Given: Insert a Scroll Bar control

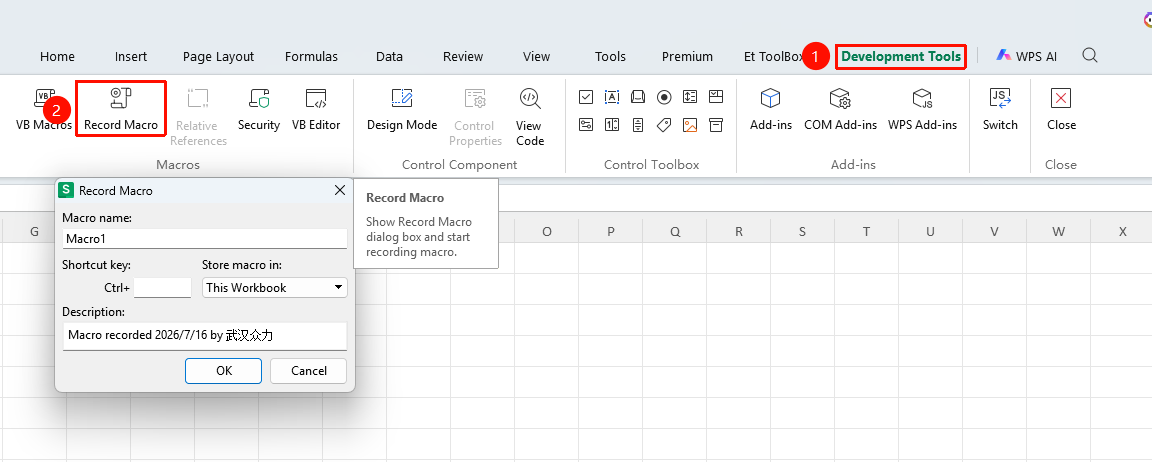Looking at the screenshot, I should coord(638,125).
